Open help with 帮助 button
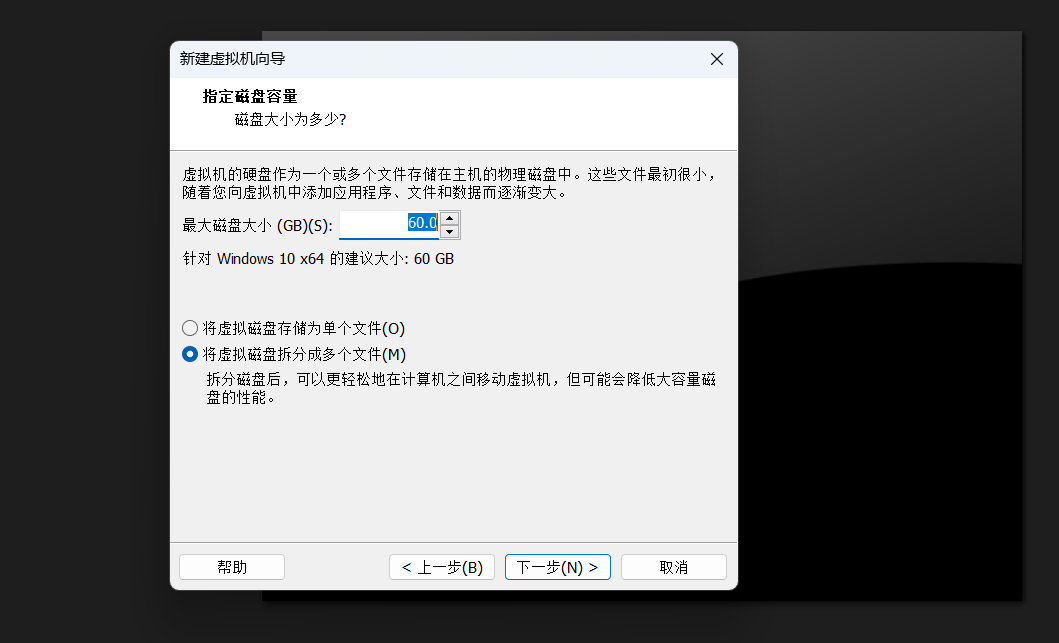 click(232, 567)
